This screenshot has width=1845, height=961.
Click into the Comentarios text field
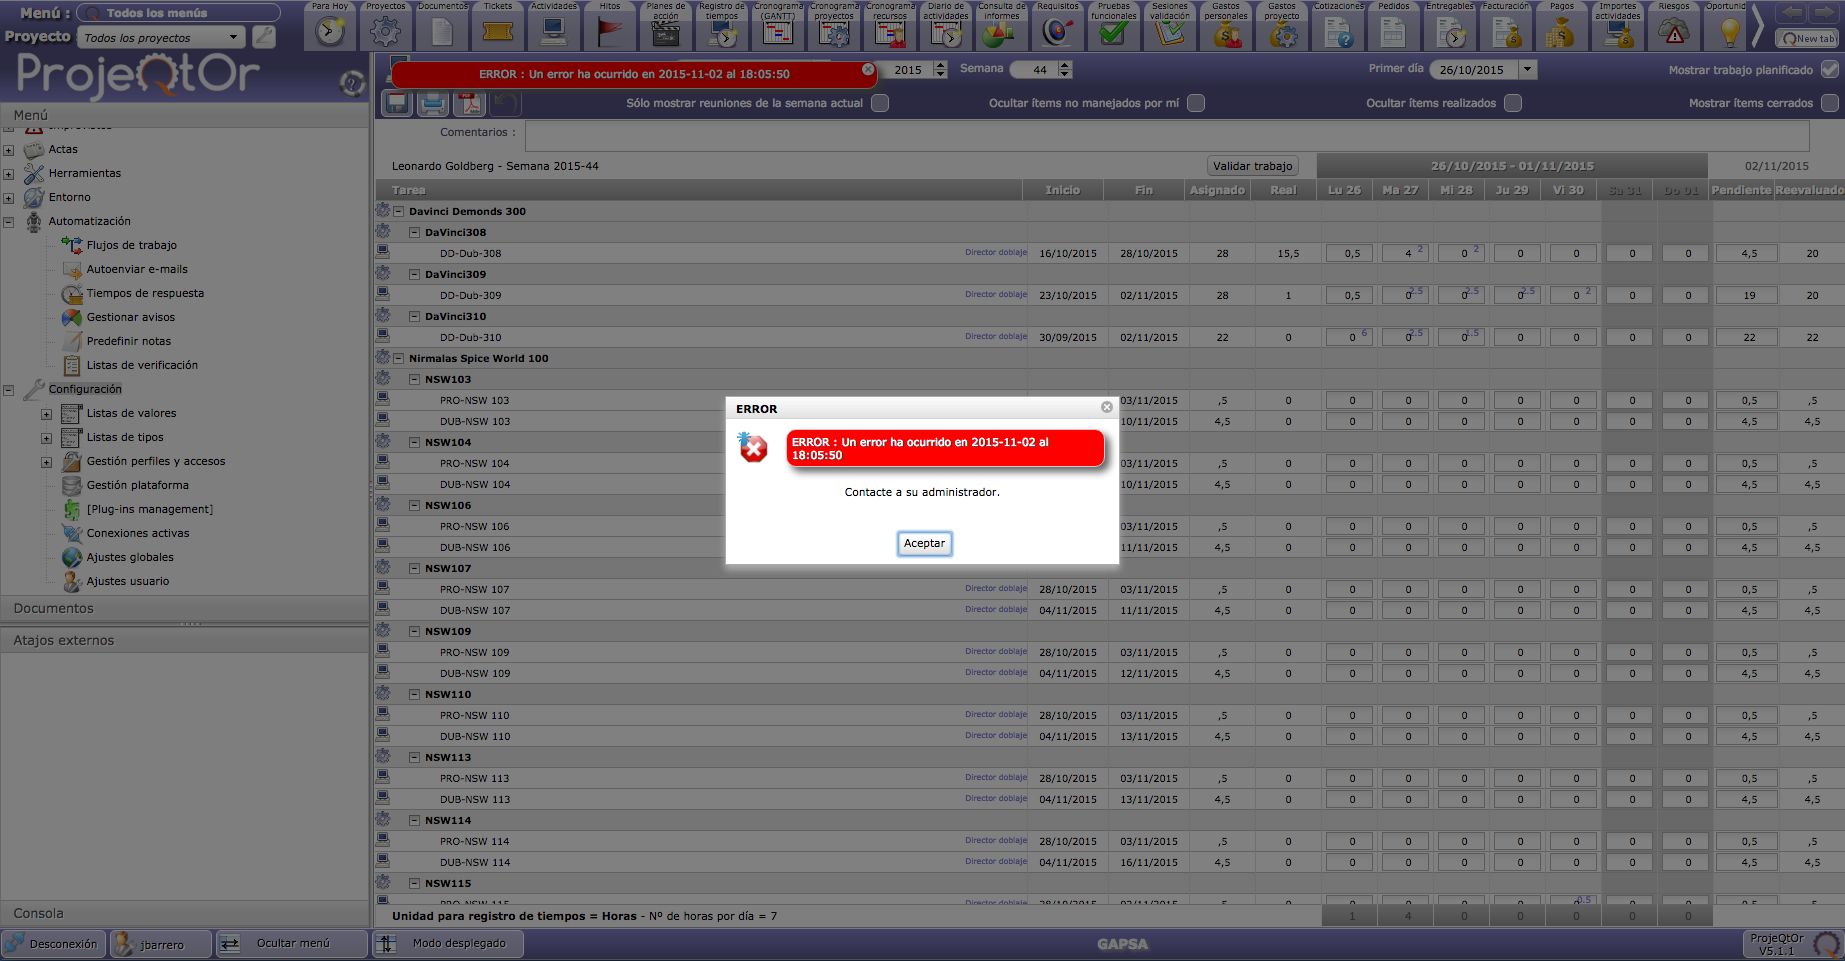coord(1167,135)
